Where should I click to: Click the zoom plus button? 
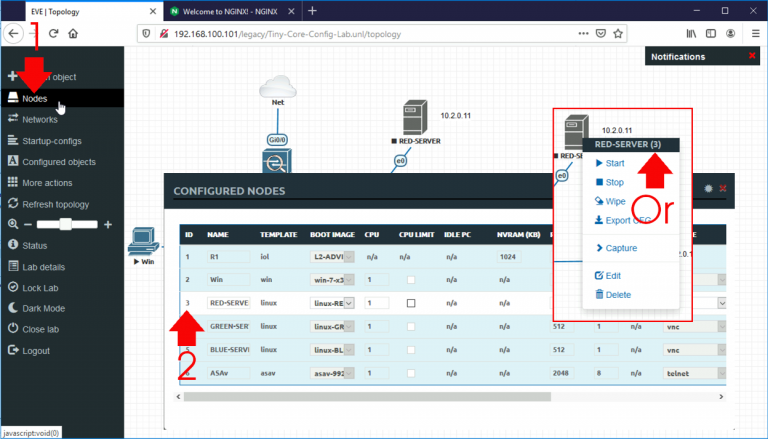(x=108, y=225)
